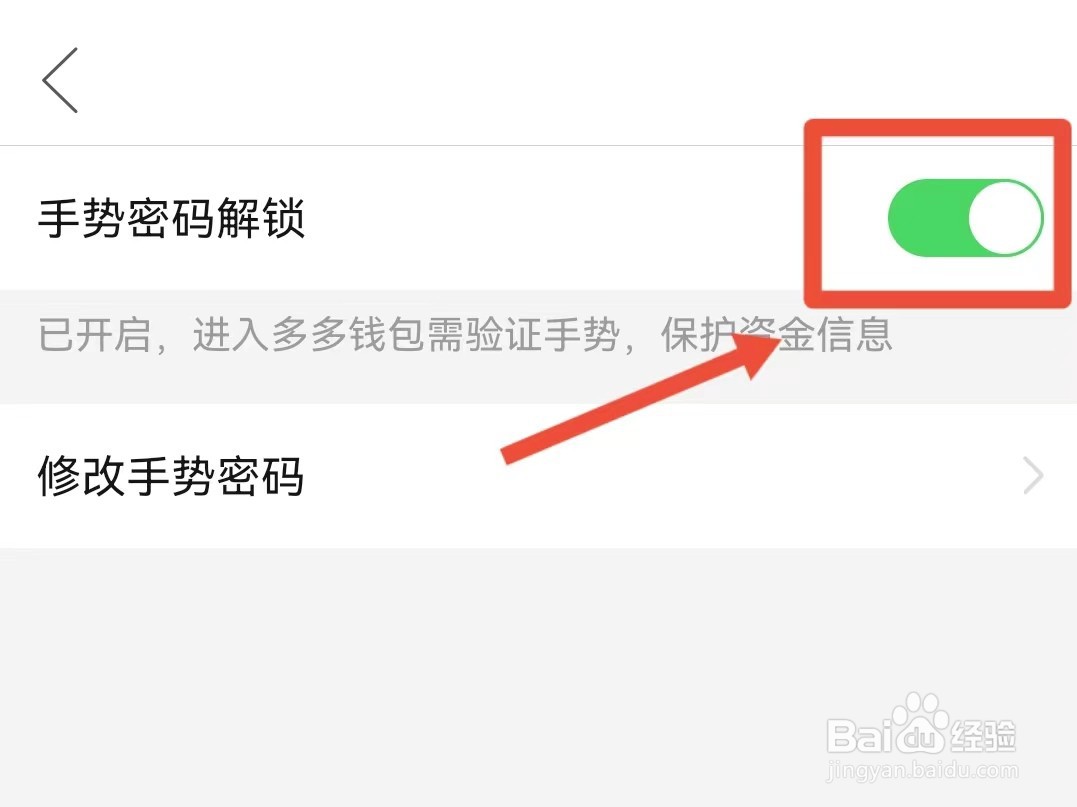Viewport: 1077px width, 807px height.
Task: Turn off the 手势密码解锁 switch
Action: pos(966,218)
